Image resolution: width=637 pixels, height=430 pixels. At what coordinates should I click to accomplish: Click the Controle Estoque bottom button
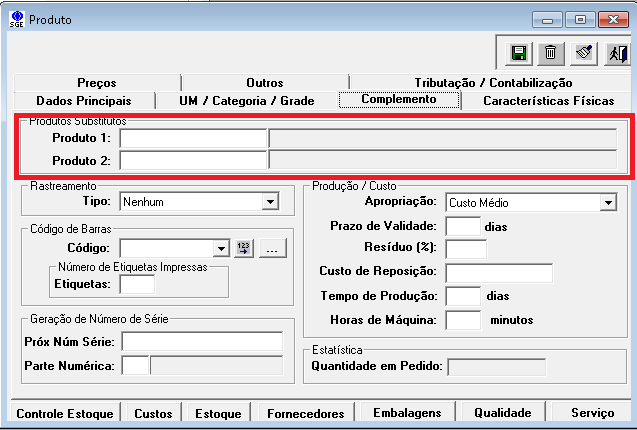(x=66, y=412)
